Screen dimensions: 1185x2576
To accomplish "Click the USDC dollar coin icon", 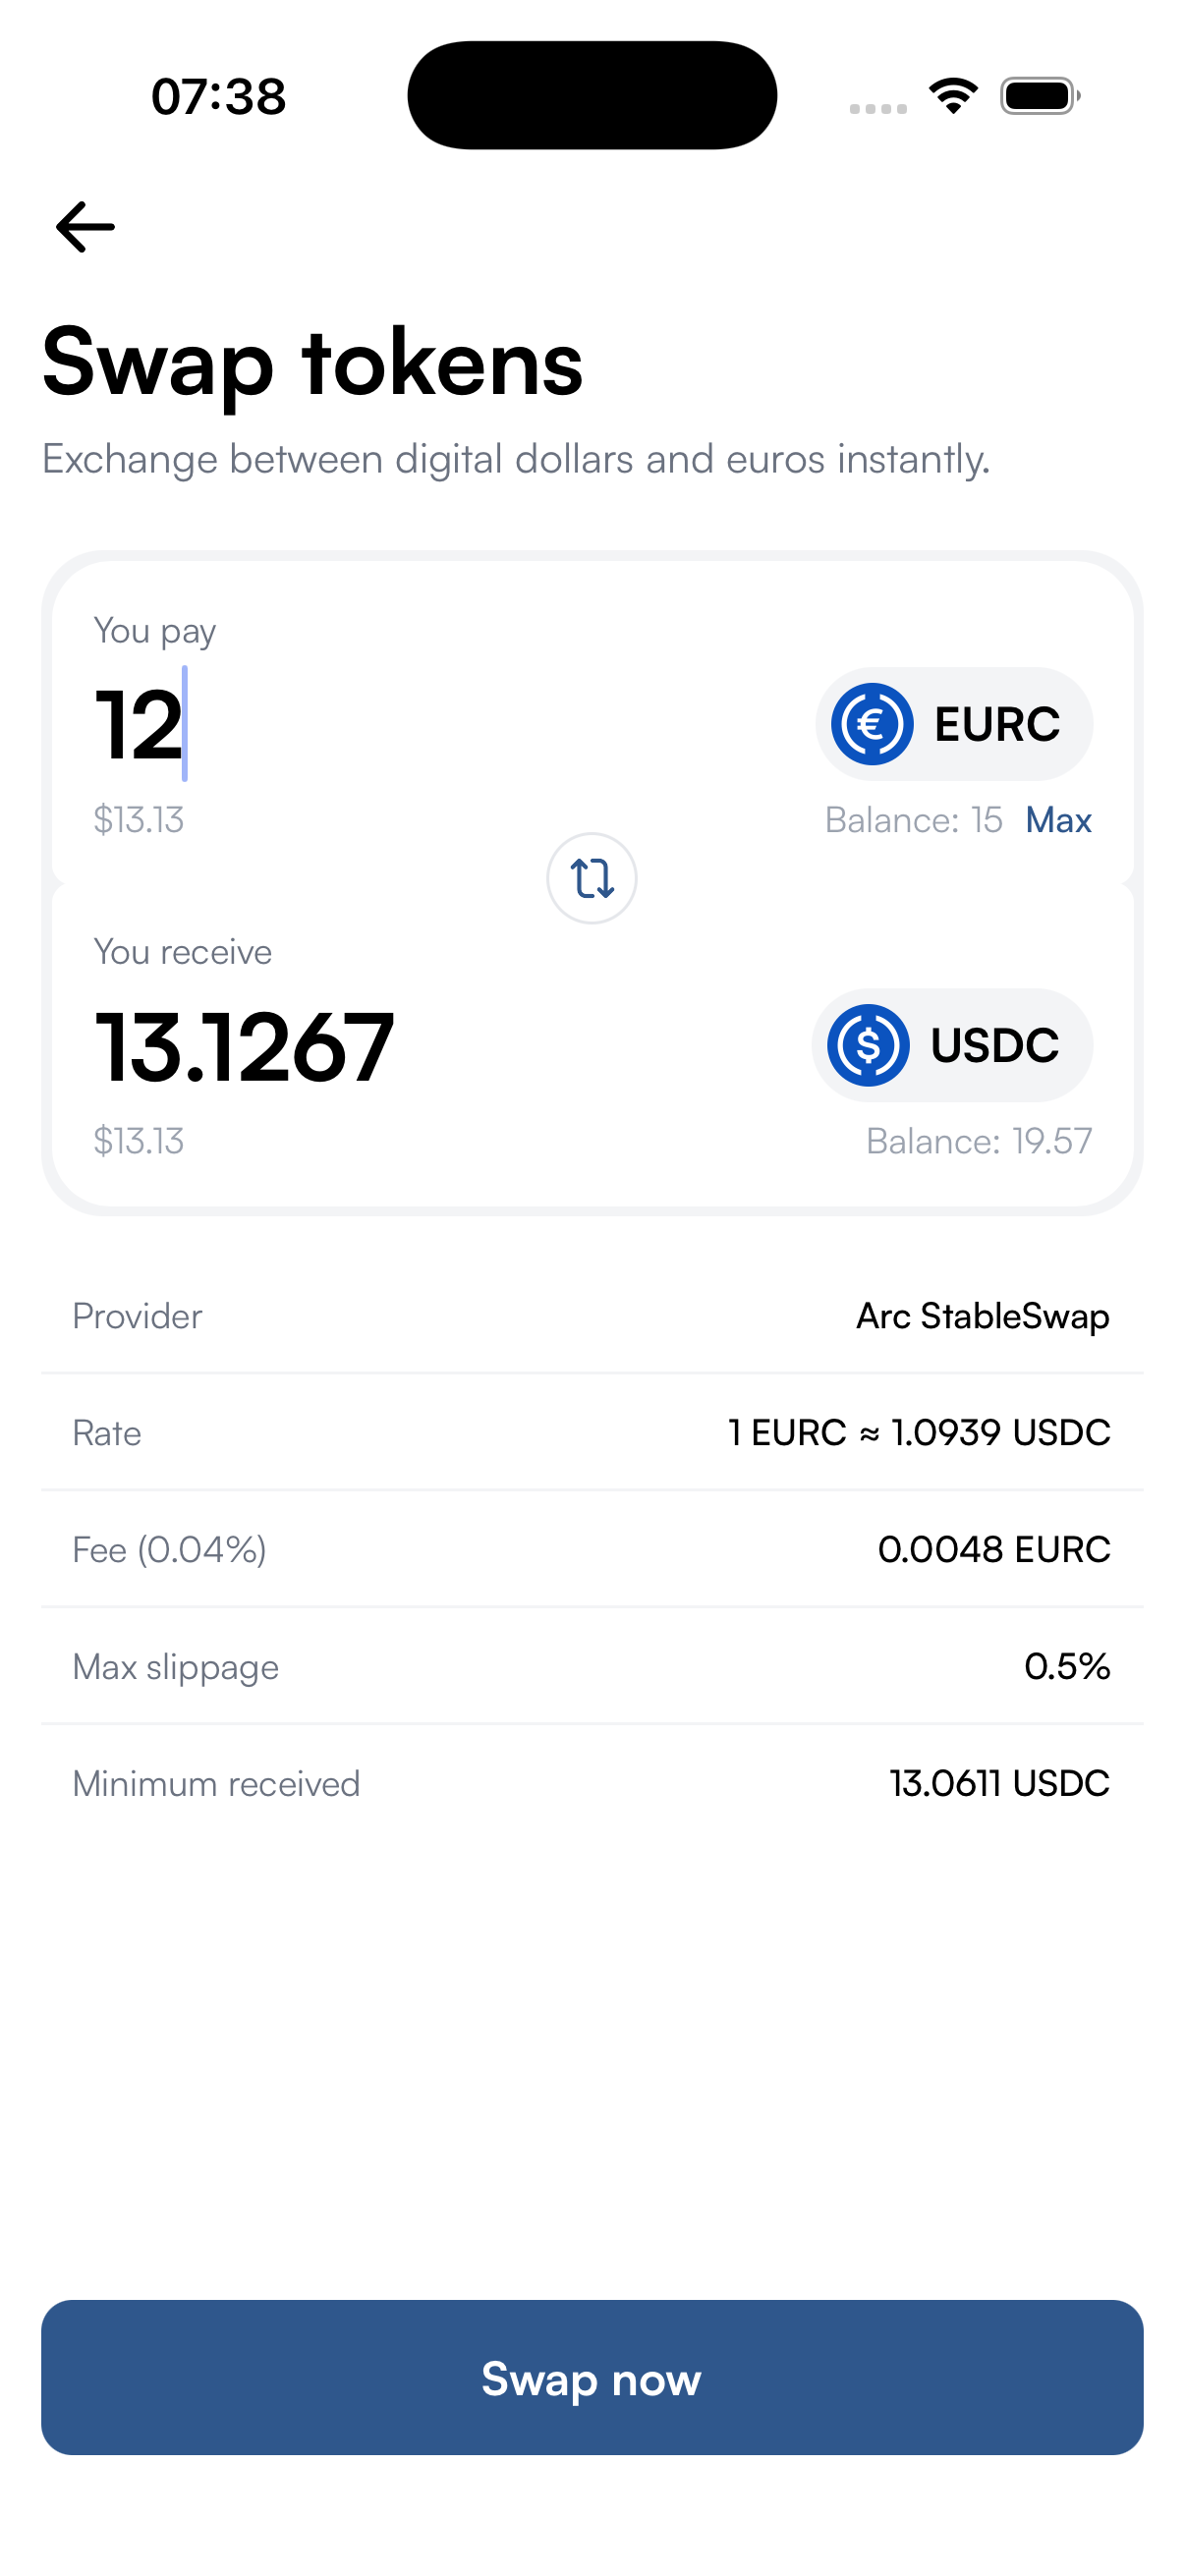I will pyautogui.click(x=868, y=1045).
